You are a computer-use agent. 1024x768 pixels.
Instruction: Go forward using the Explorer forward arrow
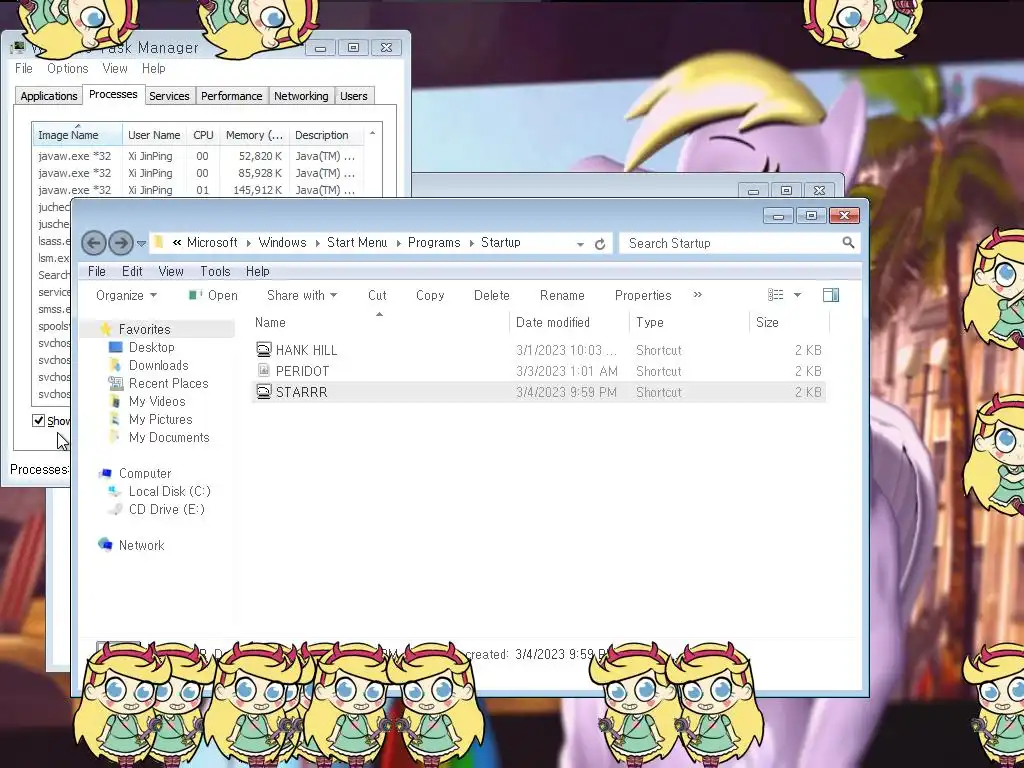point(121,244)
